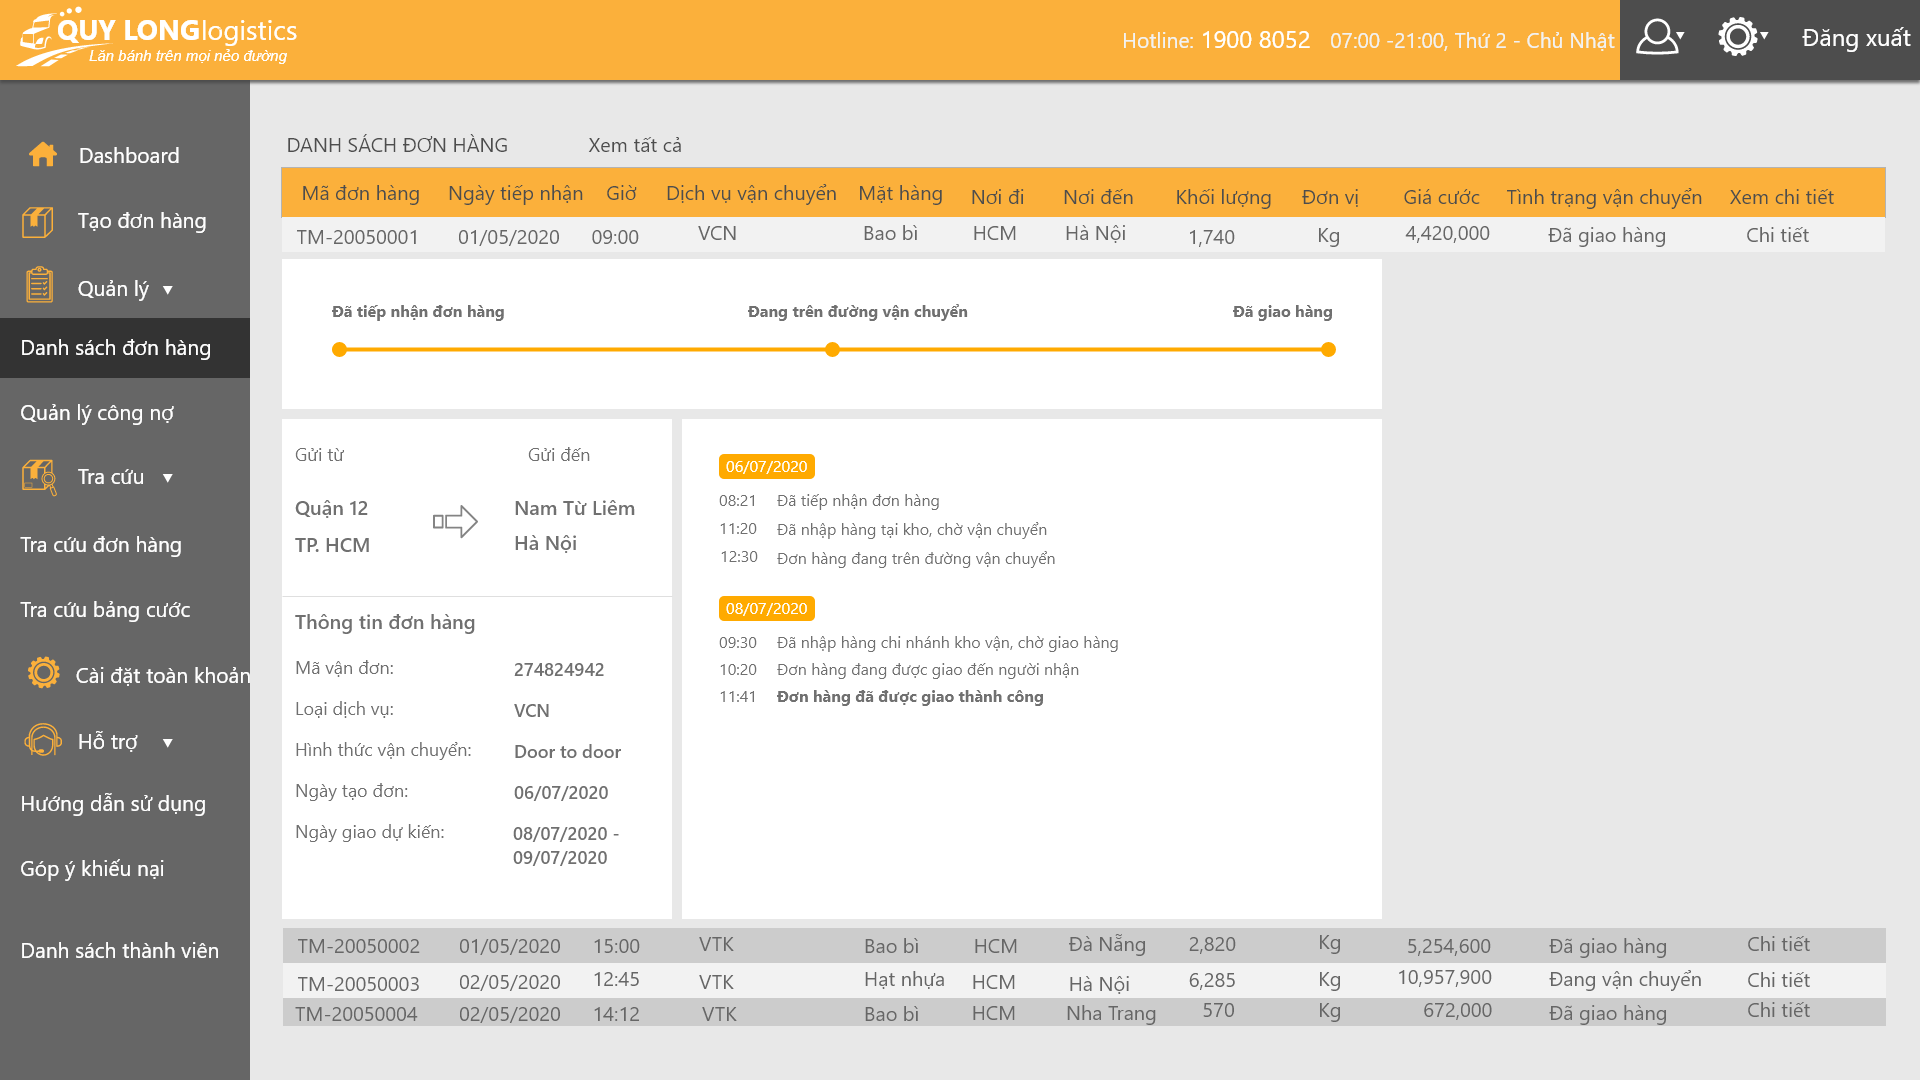
Task: Click the Tạo đơn hàng box icon
Action: 38,221
